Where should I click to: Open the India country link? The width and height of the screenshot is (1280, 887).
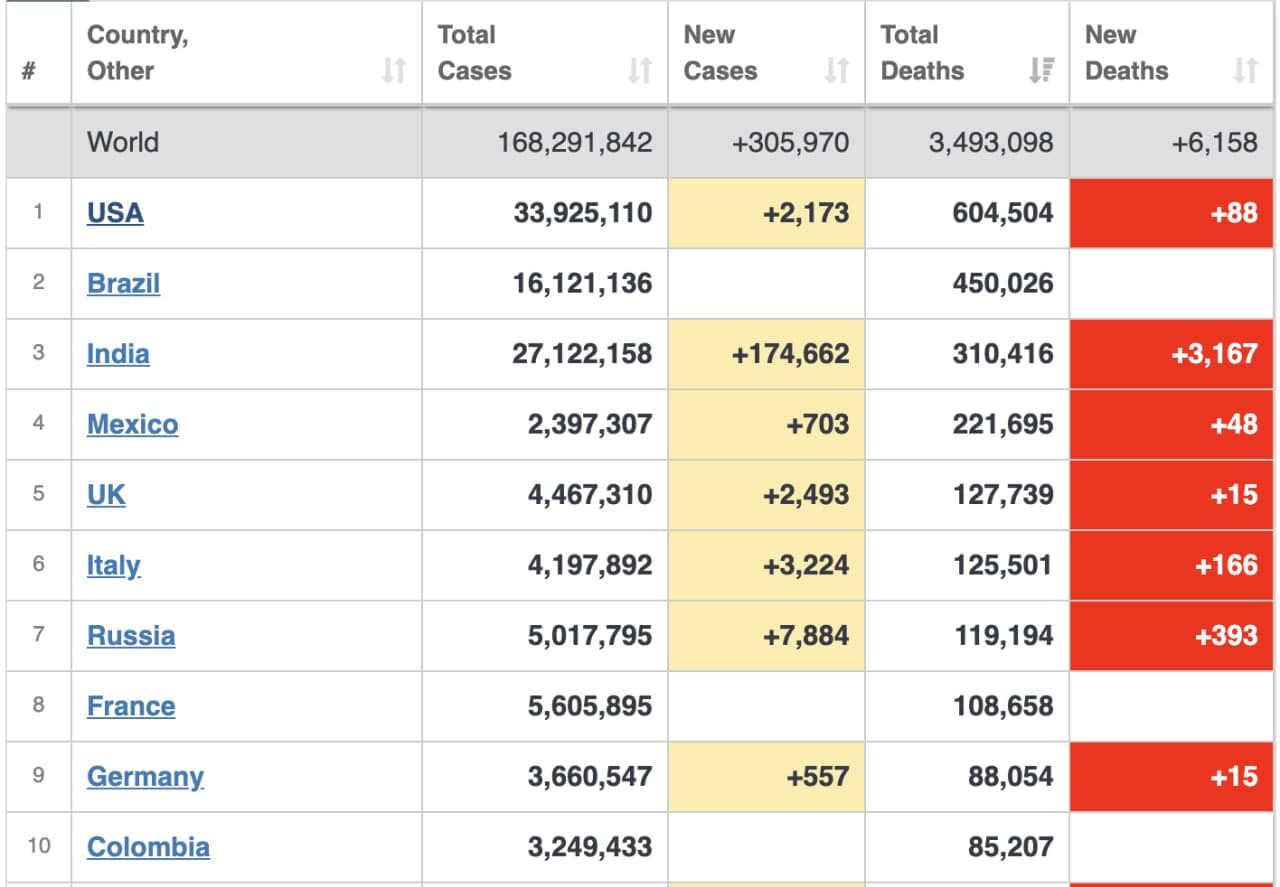118,354
